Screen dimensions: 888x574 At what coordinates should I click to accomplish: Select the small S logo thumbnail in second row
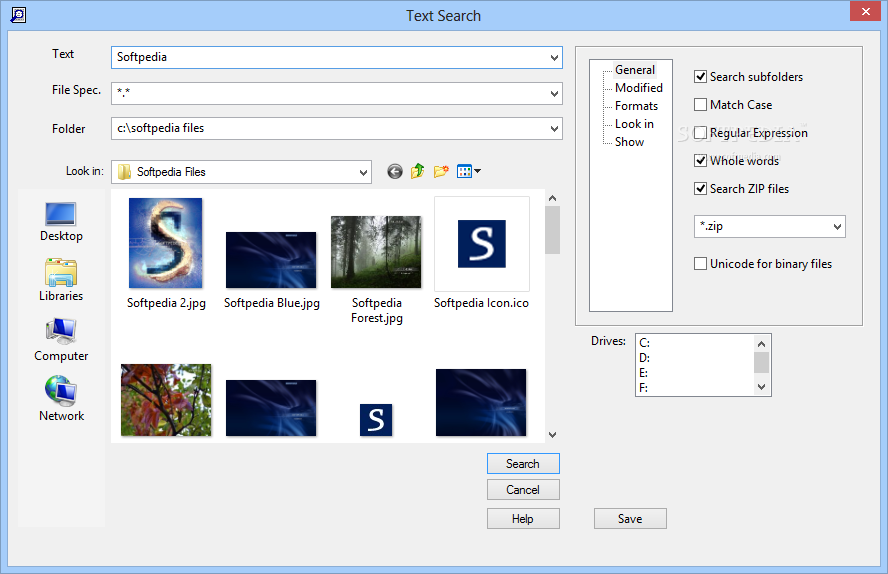coord(376,420)
